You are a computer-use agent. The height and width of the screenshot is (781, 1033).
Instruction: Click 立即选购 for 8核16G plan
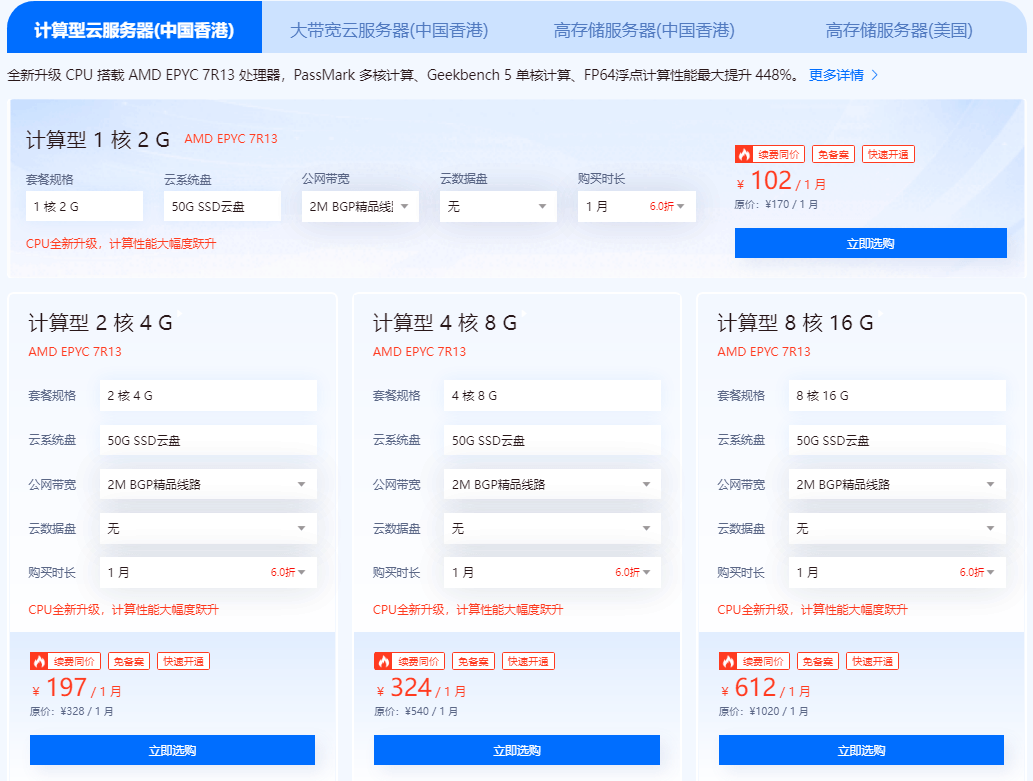coord(861,750)
